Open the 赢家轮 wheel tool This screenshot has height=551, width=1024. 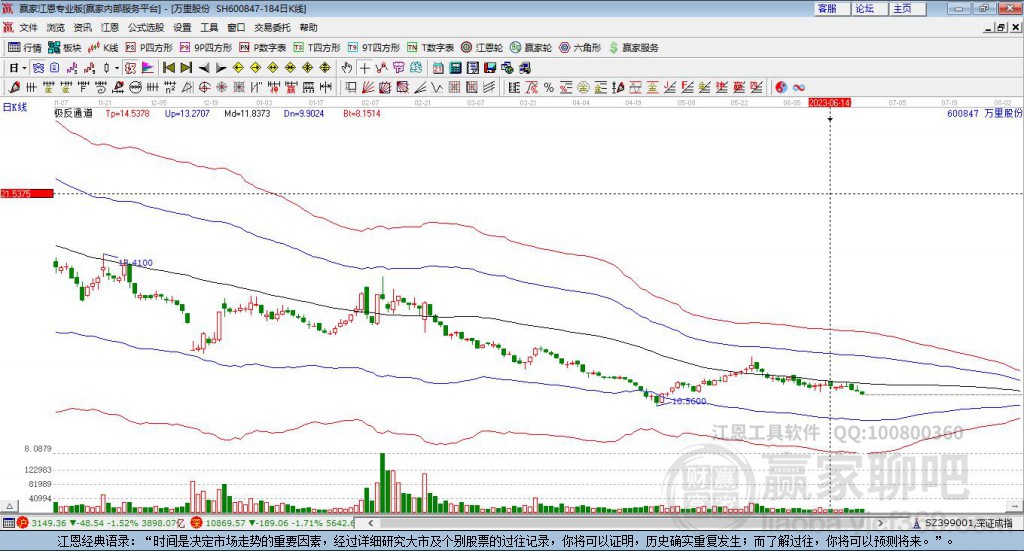531,48
